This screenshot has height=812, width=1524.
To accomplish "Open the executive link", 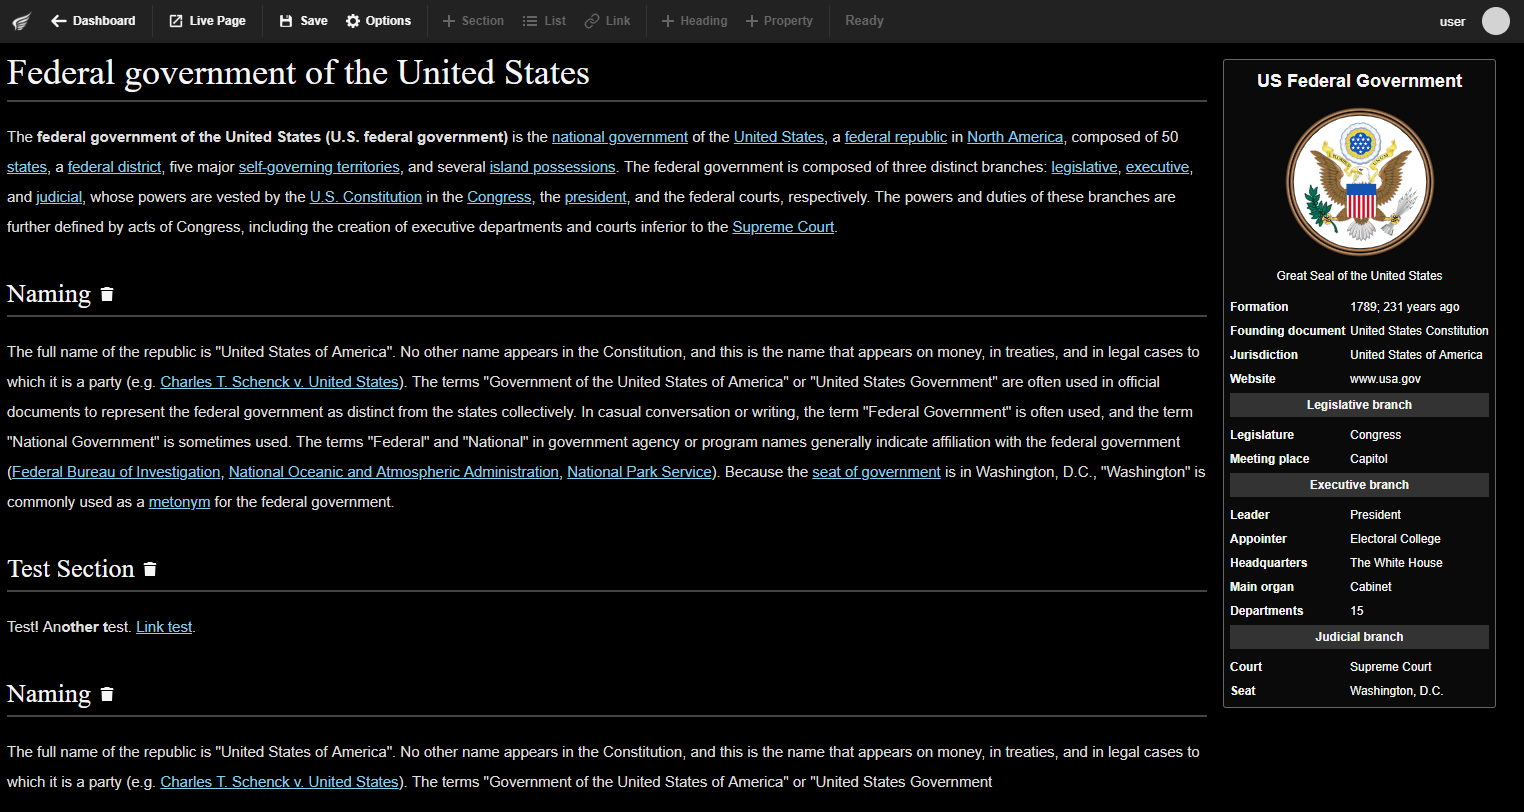I will (1157, 167).
